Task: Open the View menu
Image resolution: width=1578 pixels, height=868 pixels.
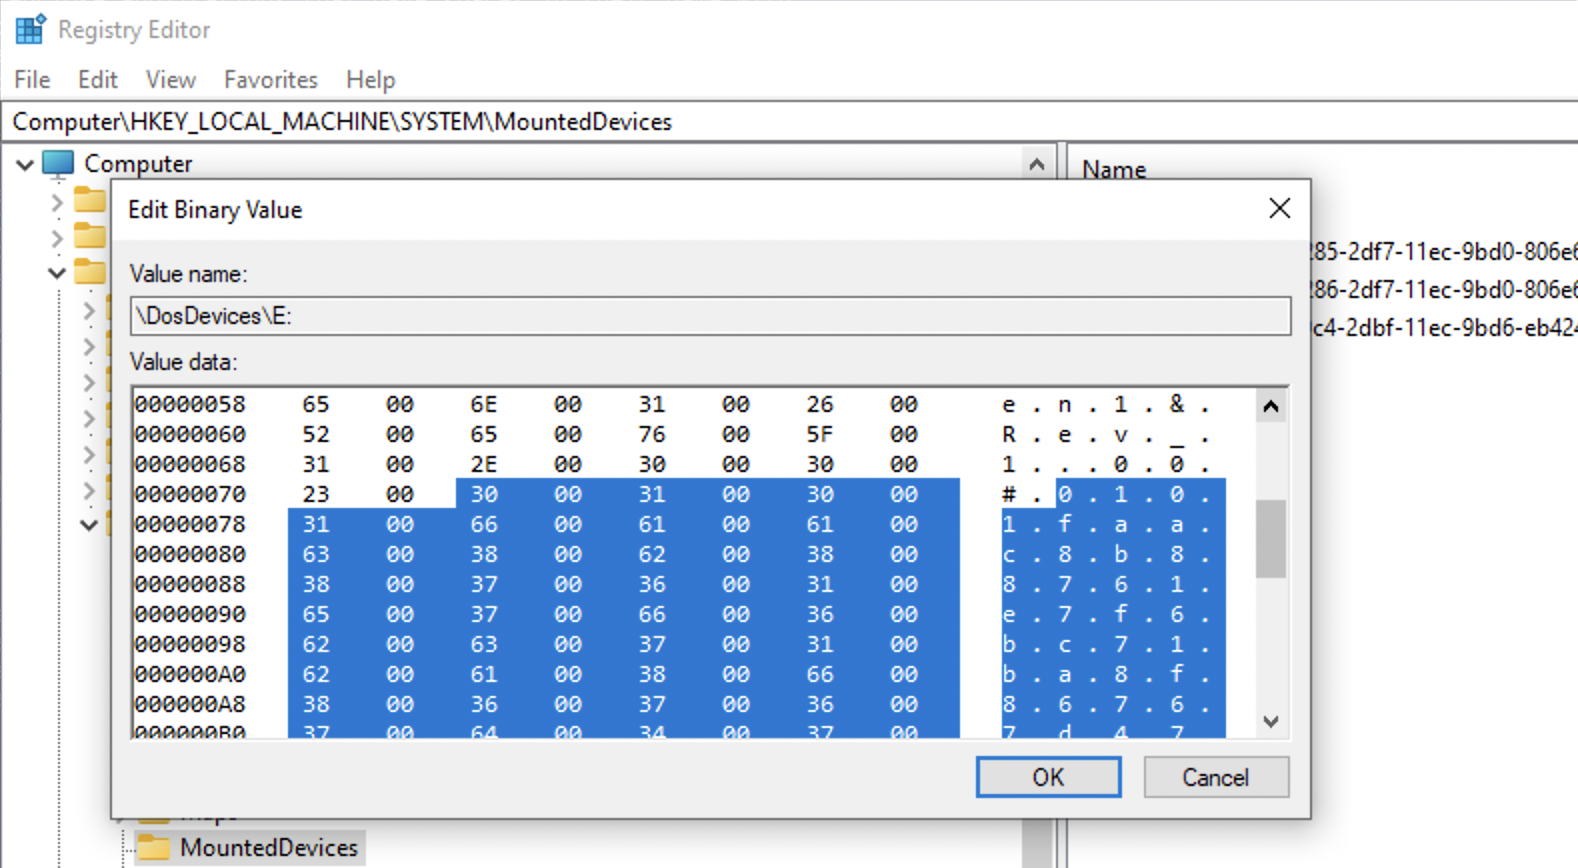Action: 171,79
